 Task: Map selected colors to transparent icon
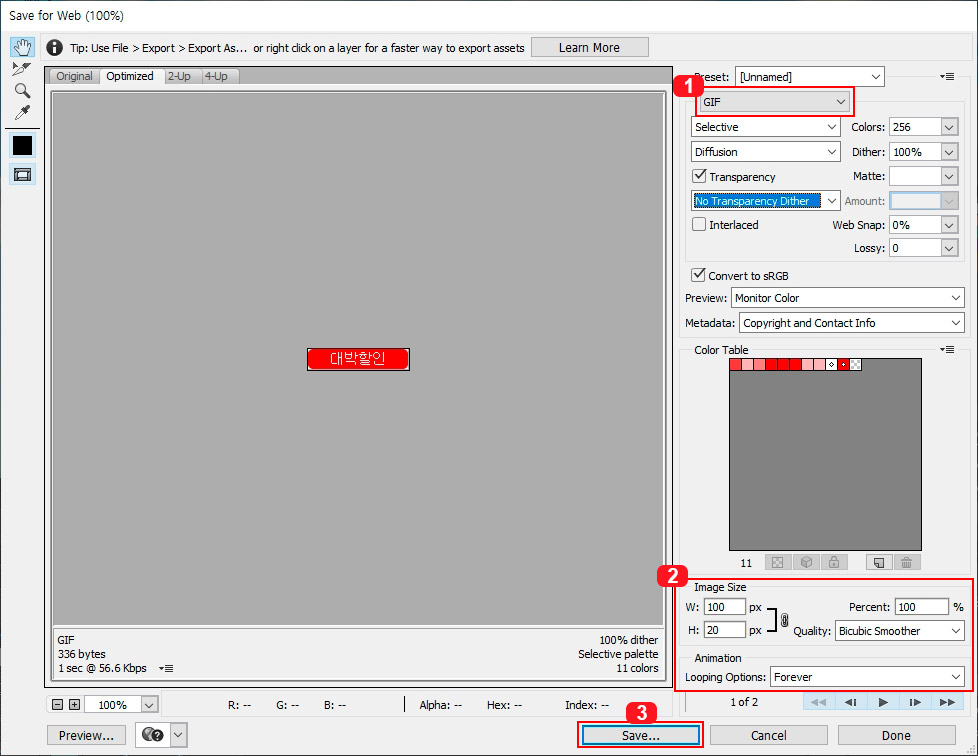[777, 563]
